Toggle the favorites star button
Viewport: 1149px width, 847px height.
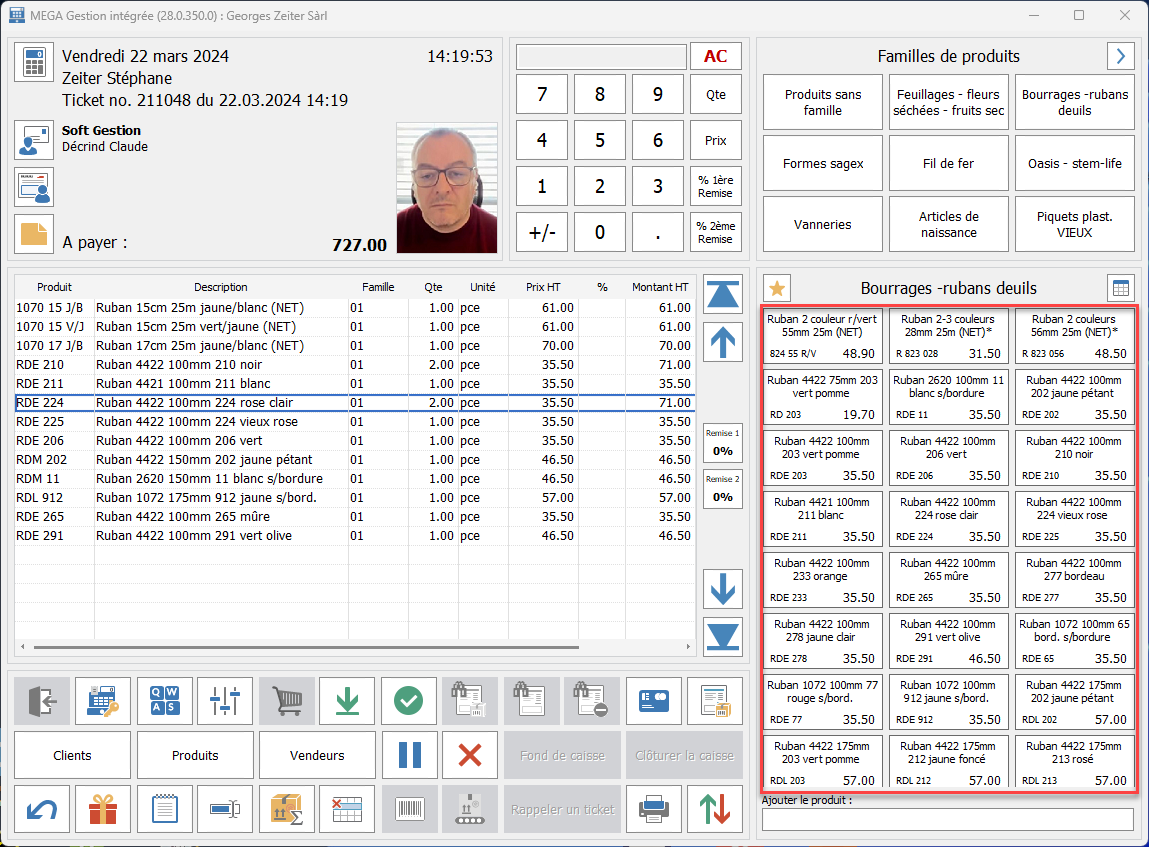coord(778,288)
